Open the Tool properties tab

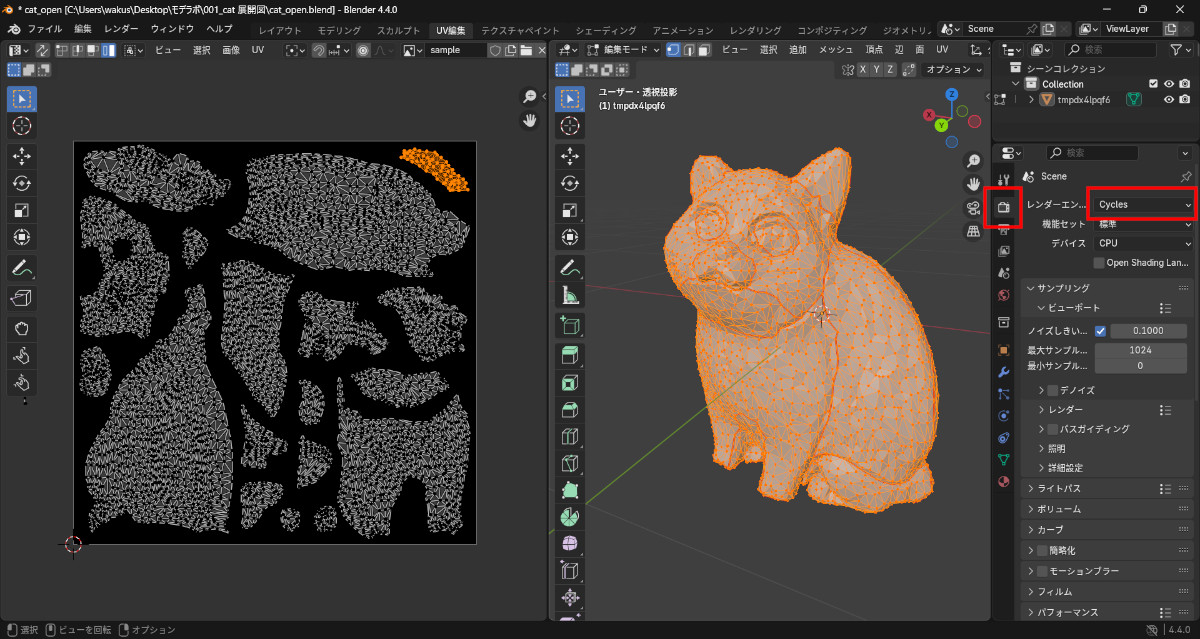(x=1004, y=180)
